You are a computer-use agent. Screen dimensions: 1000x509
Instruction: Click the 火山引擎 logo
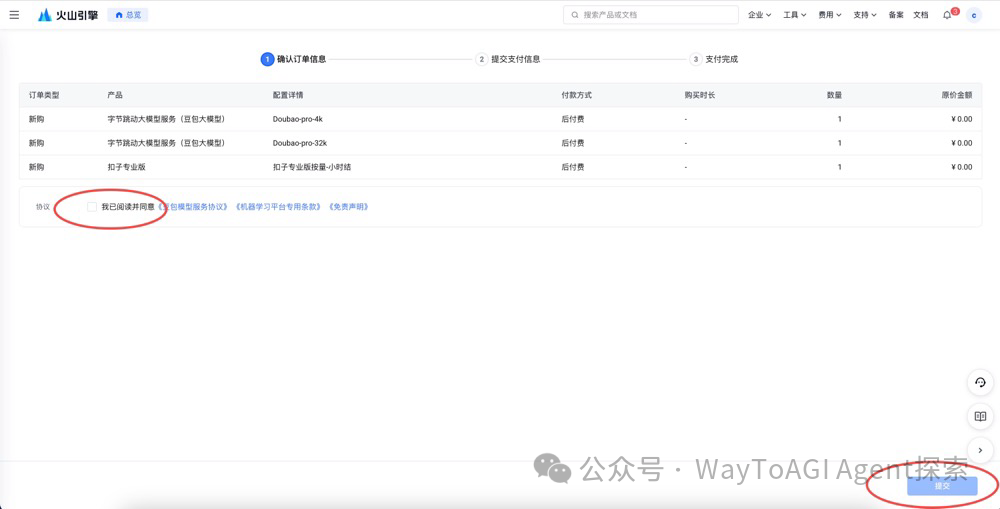68,15
